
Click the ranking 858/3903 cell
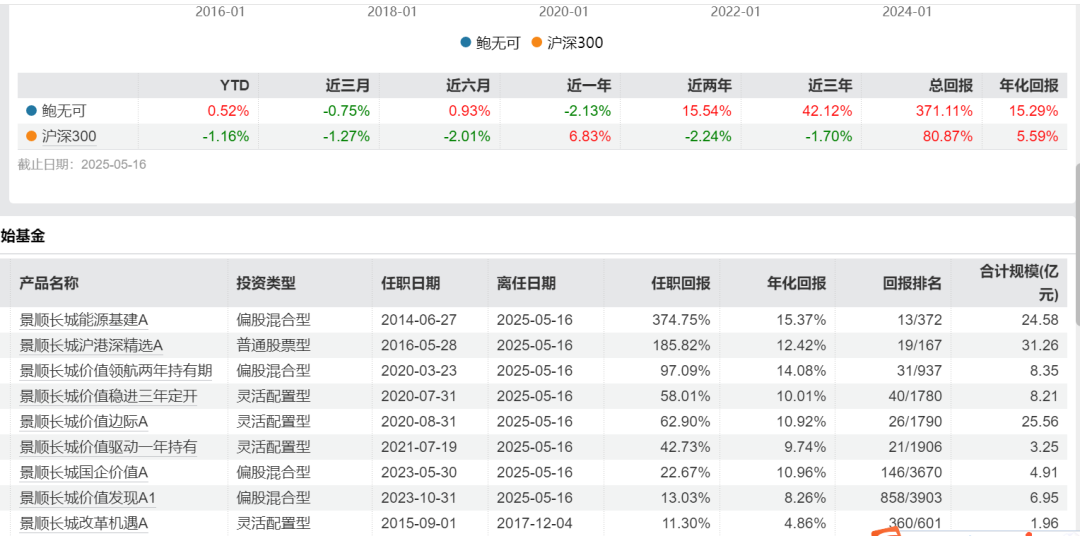(x=911, y=498)
